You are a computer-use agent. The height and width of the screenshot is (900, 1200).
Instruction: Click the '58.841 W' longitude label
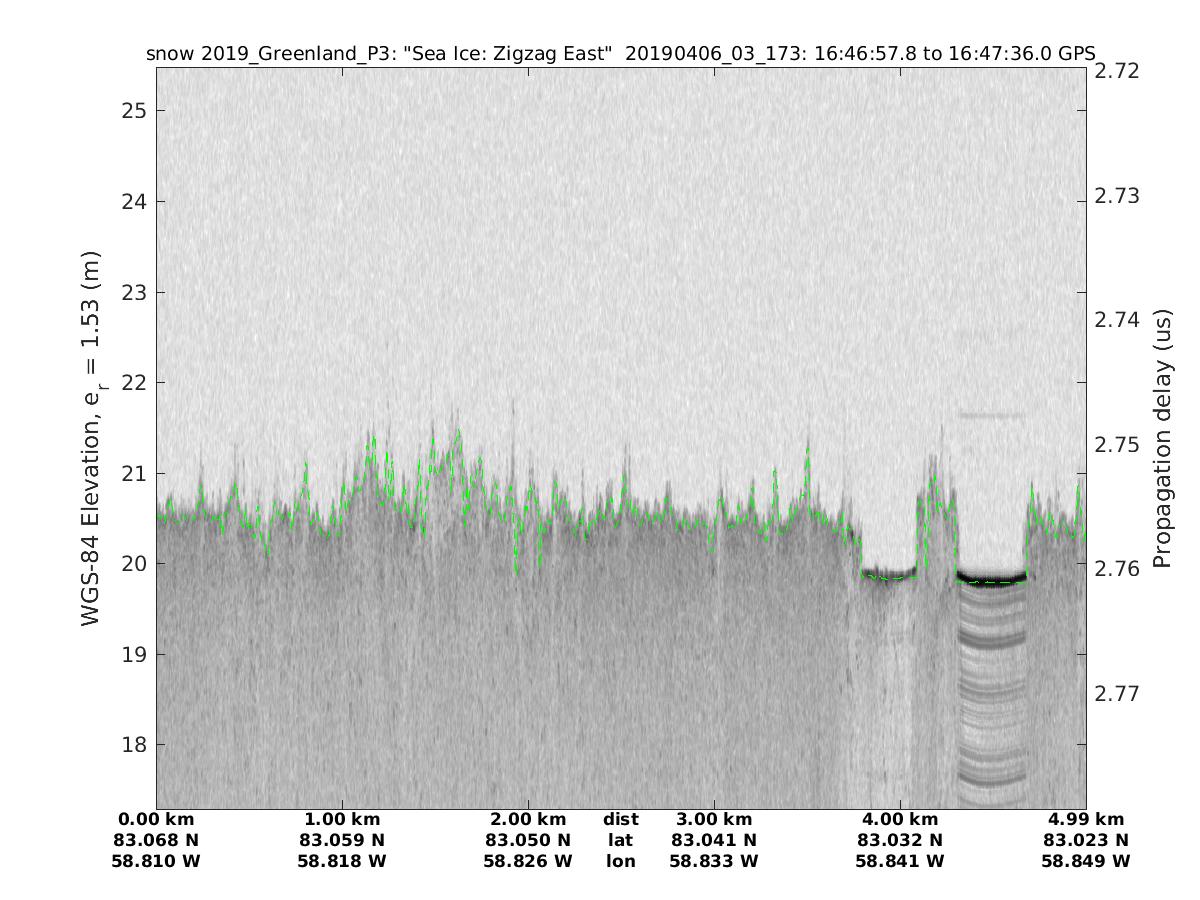tap(900, 861)
